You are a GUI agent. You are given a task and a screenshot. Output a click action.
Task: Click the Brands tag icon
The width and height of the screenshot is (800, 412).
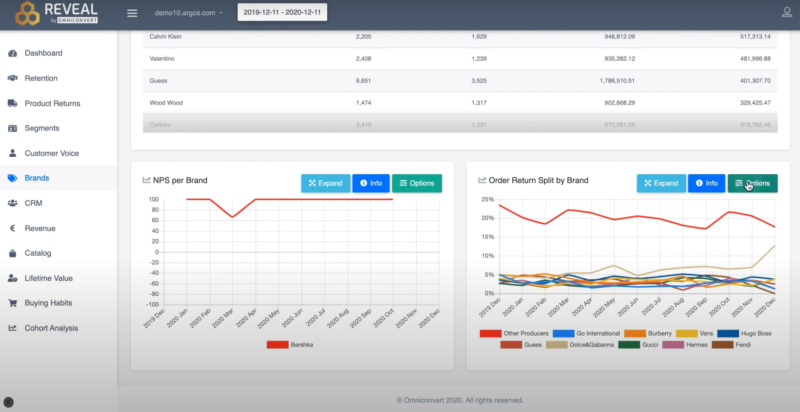pyautogui.click(x=13, y=178)
